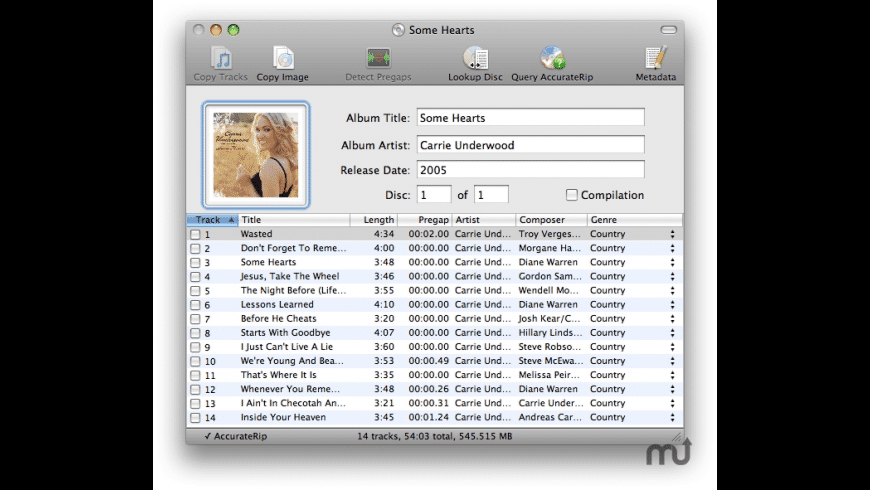This screenshot has height=490, width=870.
Task: Click the length 3:60 cell
Action: click(384, 347)
